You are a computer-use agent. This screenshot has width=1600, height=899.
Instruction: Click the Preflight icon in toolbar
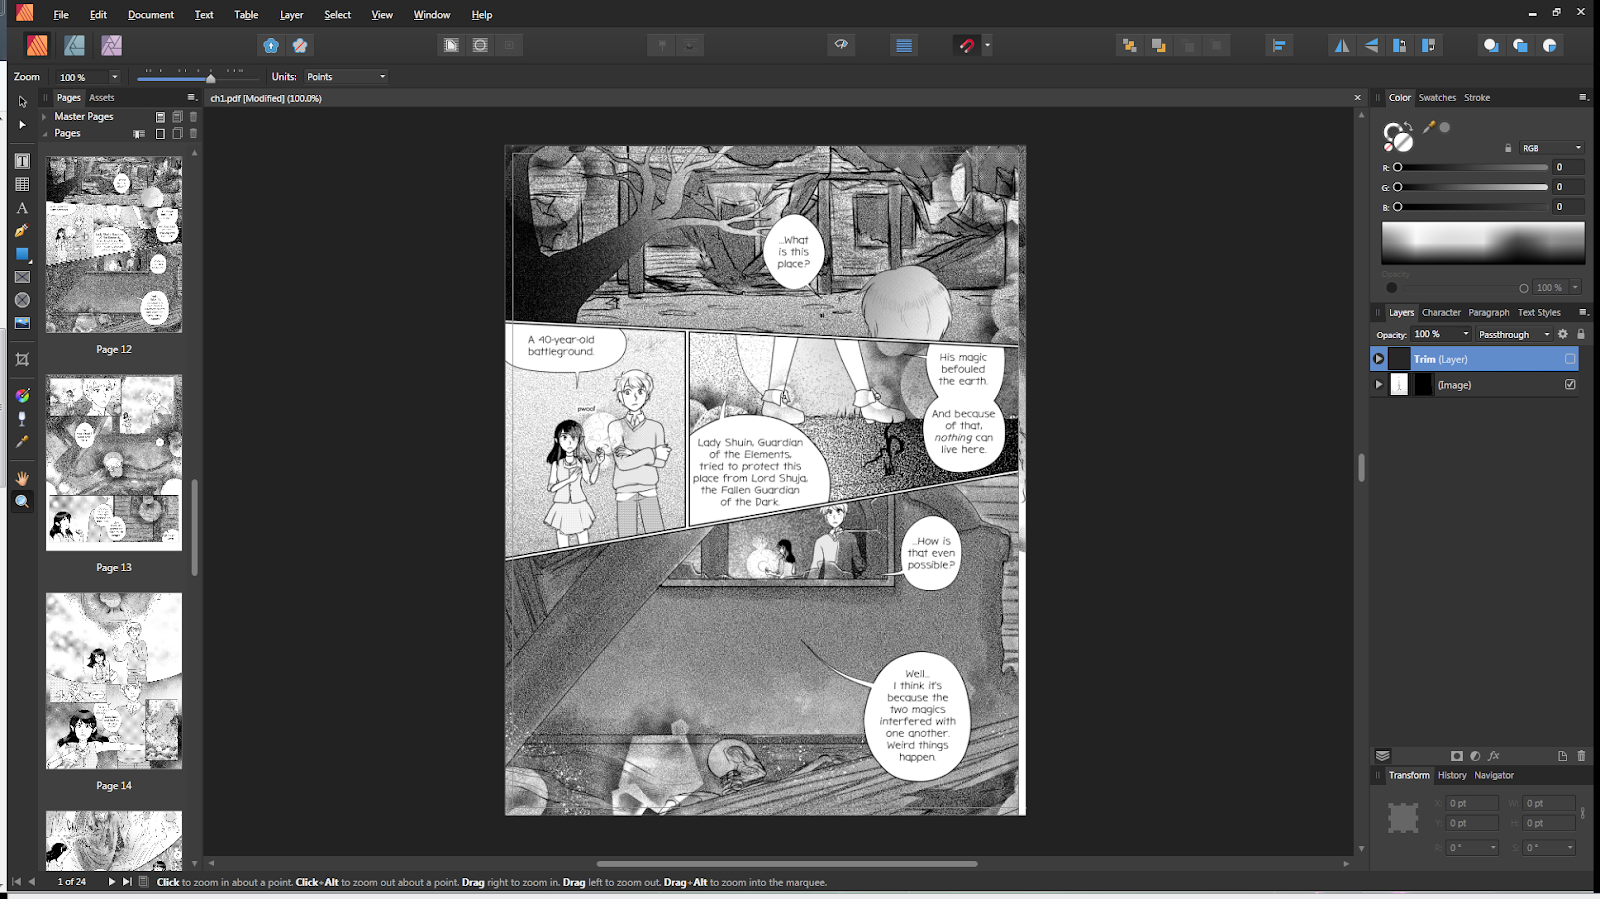coord(841,45)
